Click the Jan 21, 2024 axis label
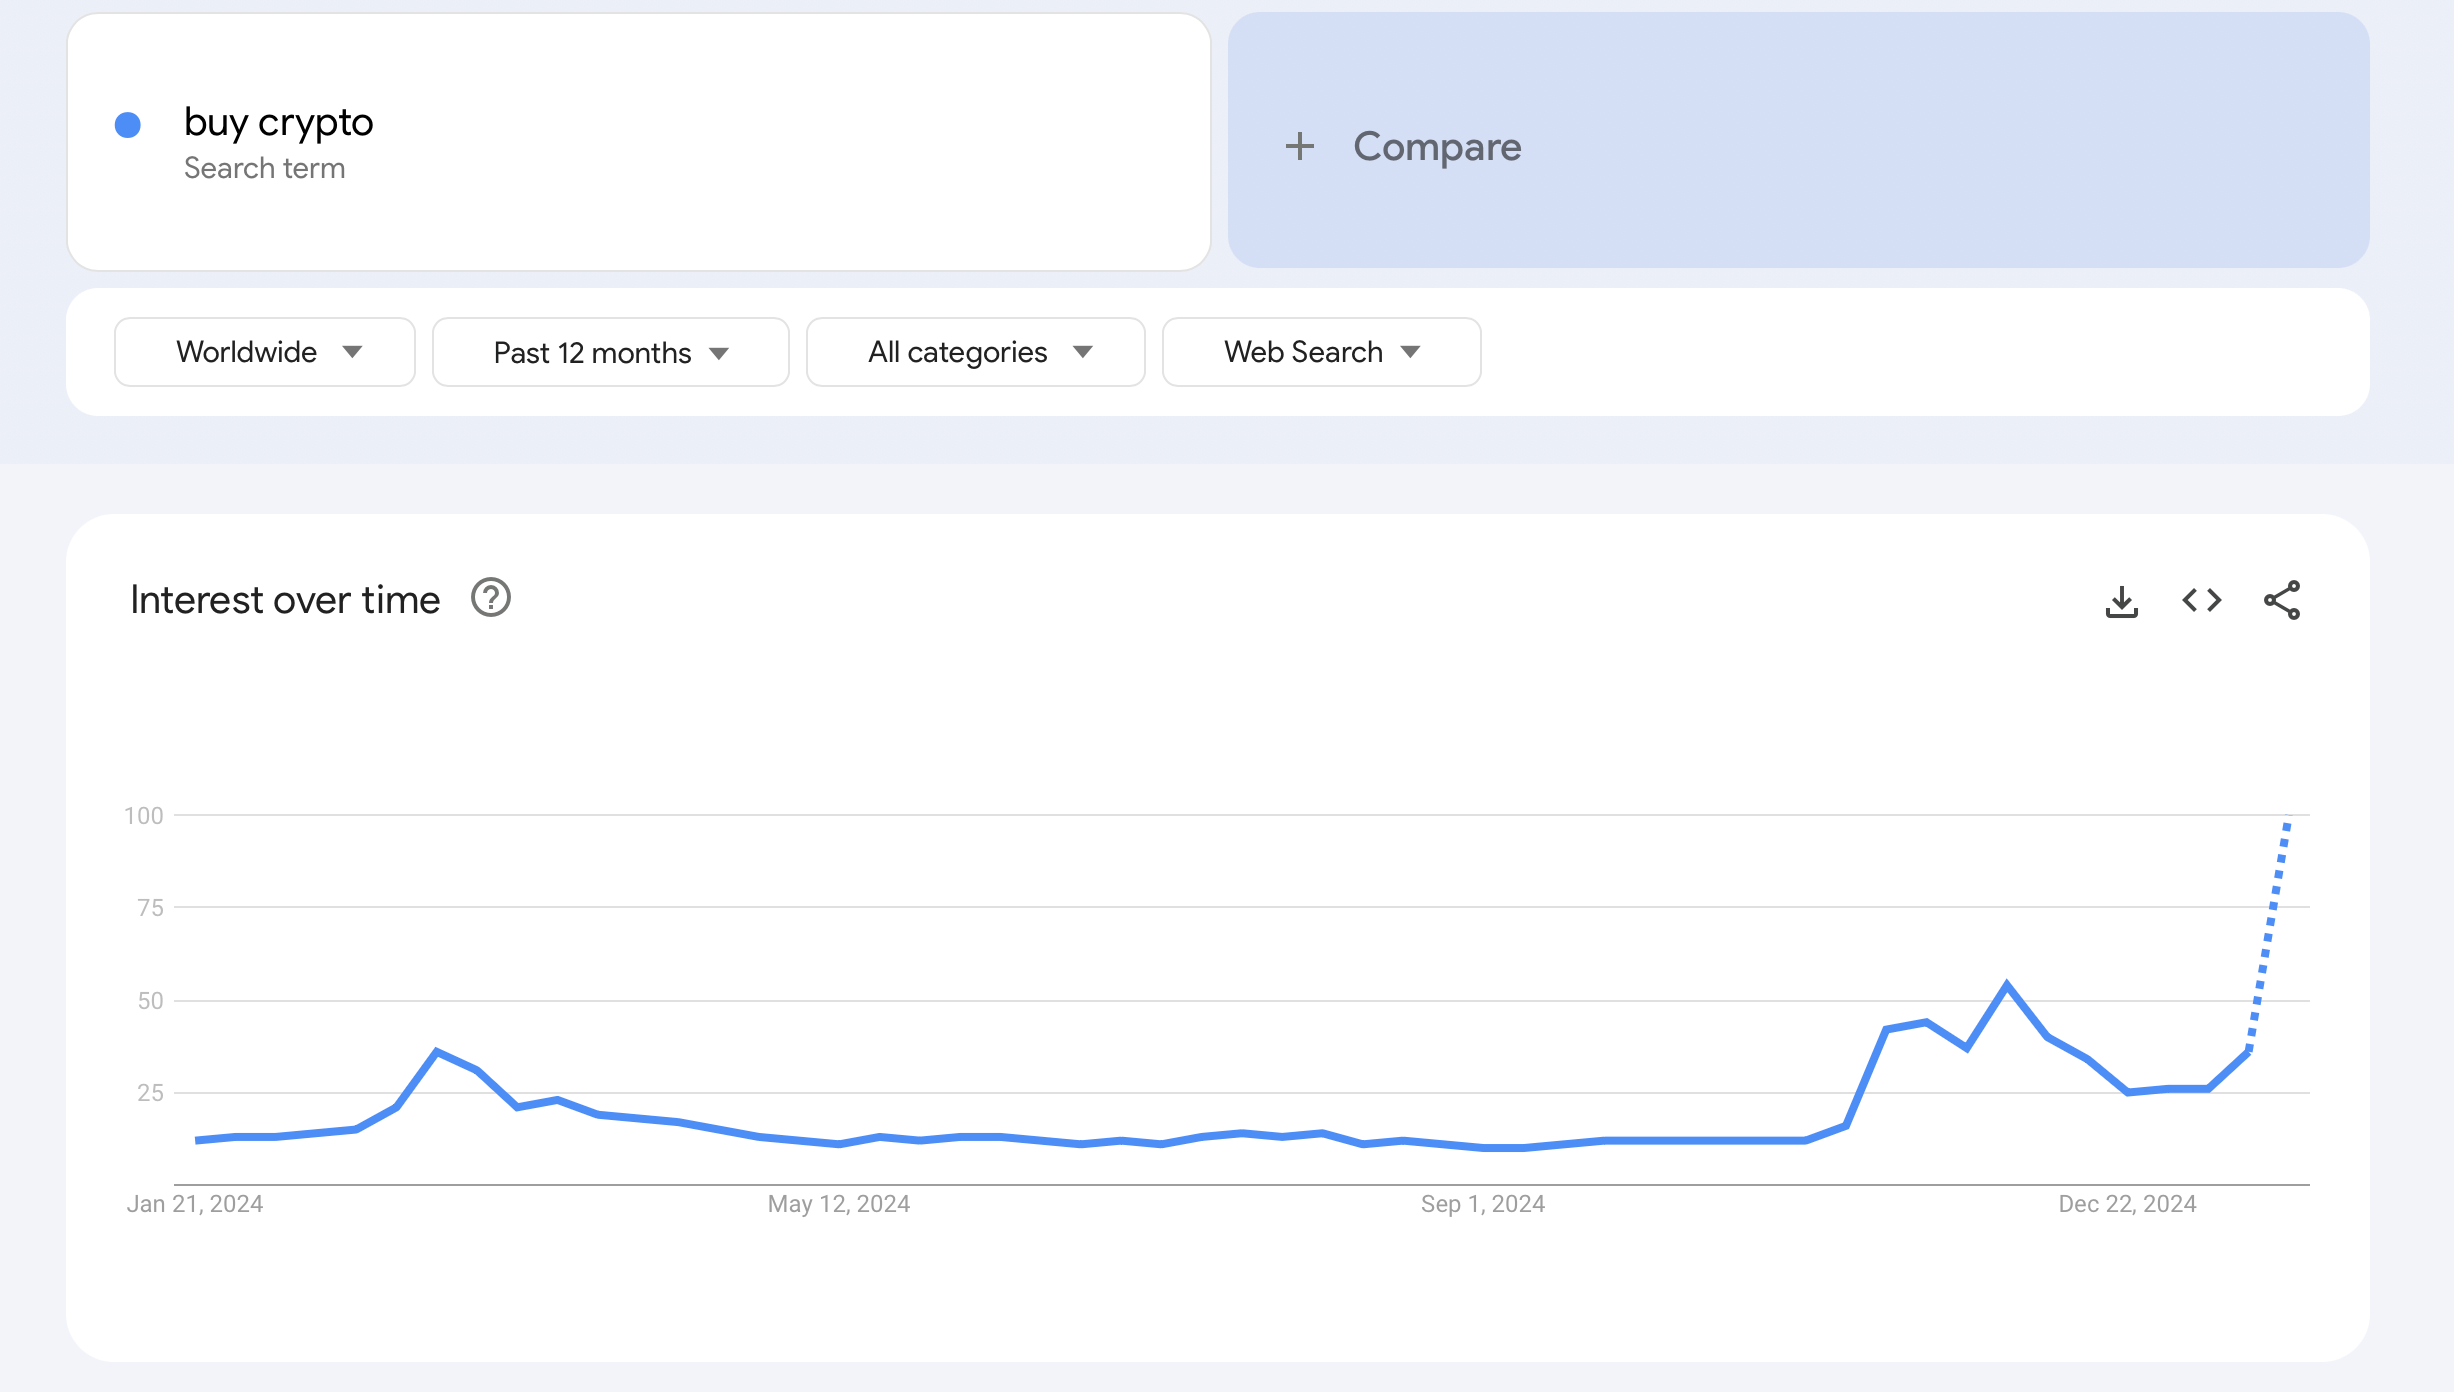The image size is (2454, 1392). point(195,1204)
